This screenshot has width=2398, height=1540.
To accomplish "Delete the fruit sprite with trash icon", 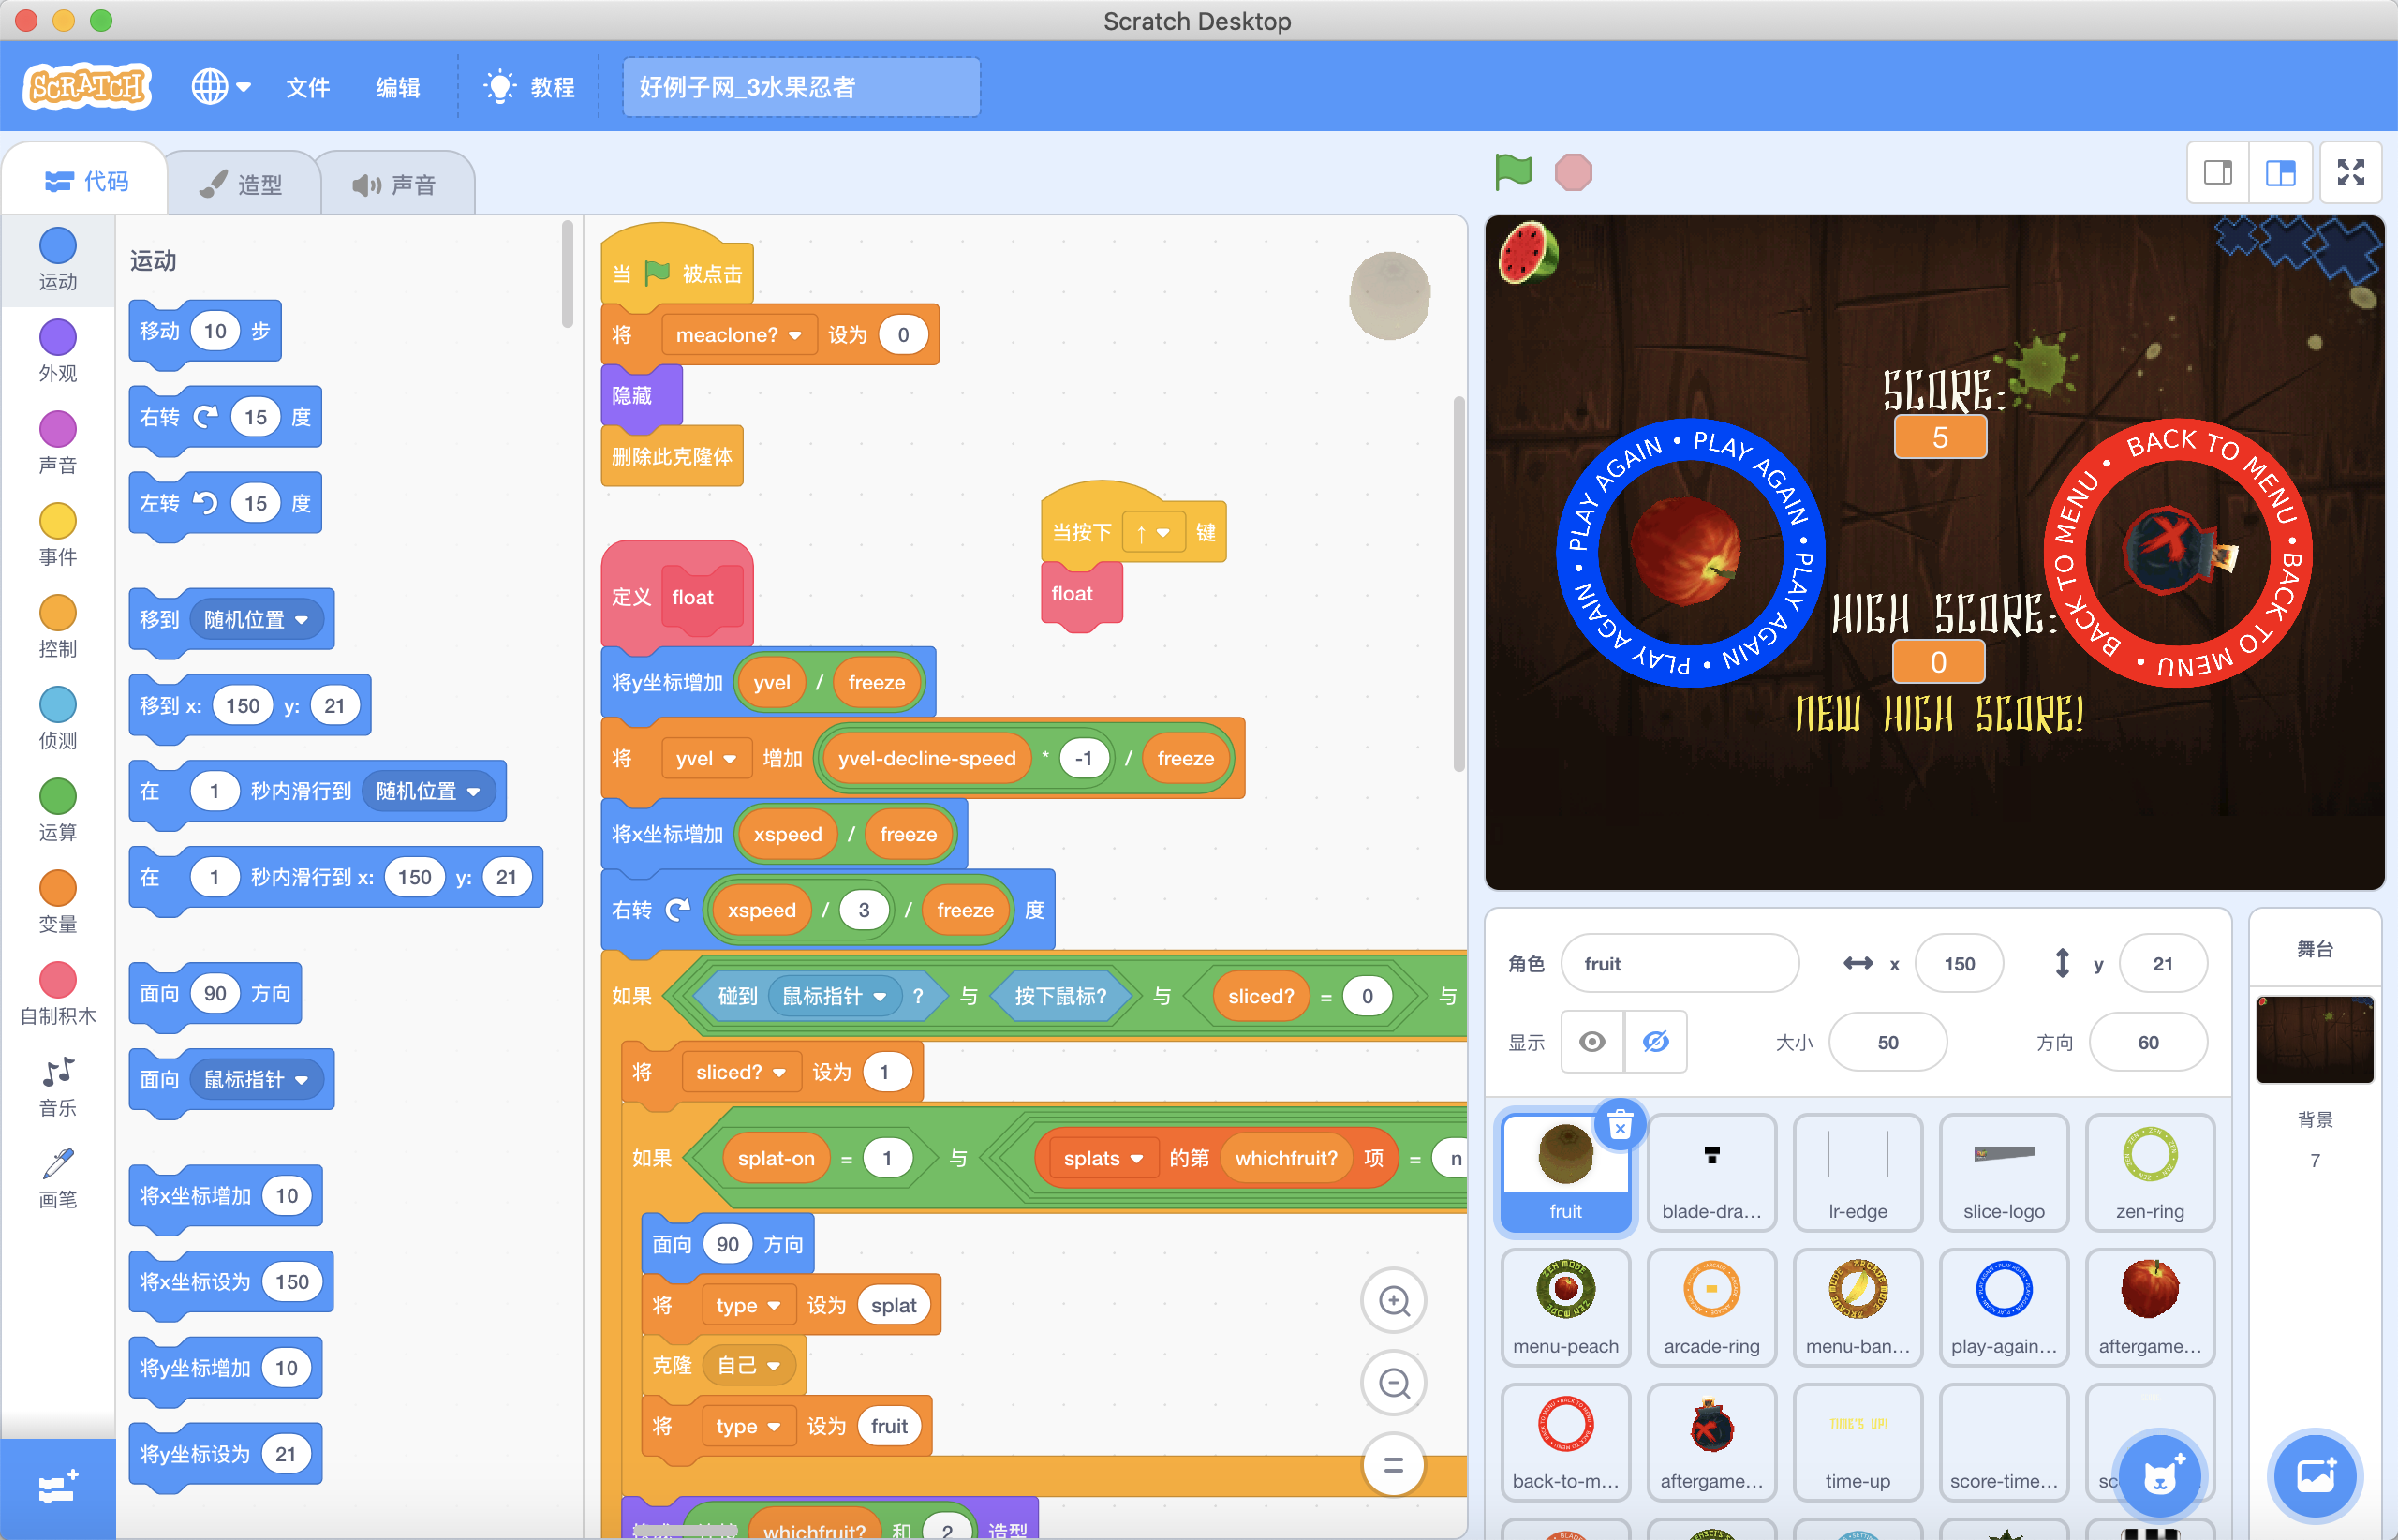I will coord(1620,1126).
